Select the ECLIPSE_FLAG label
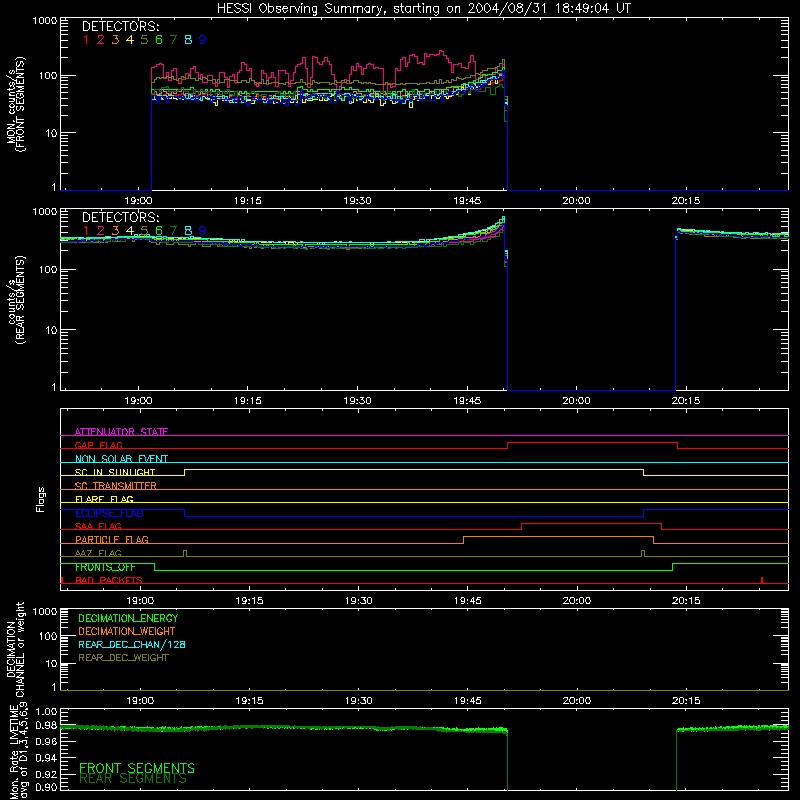 109,513
